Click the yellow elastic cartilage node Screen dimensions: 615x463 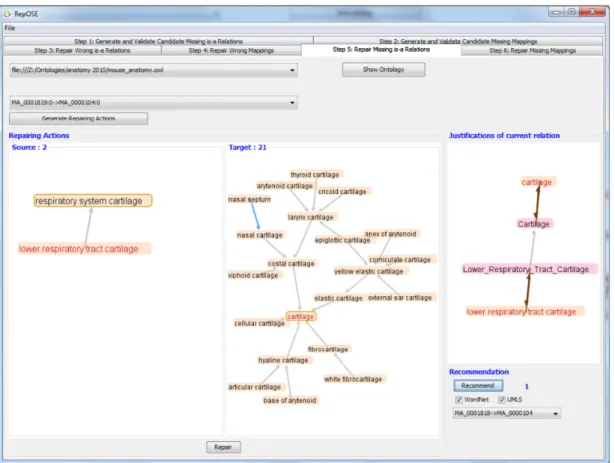pos(369,271)
